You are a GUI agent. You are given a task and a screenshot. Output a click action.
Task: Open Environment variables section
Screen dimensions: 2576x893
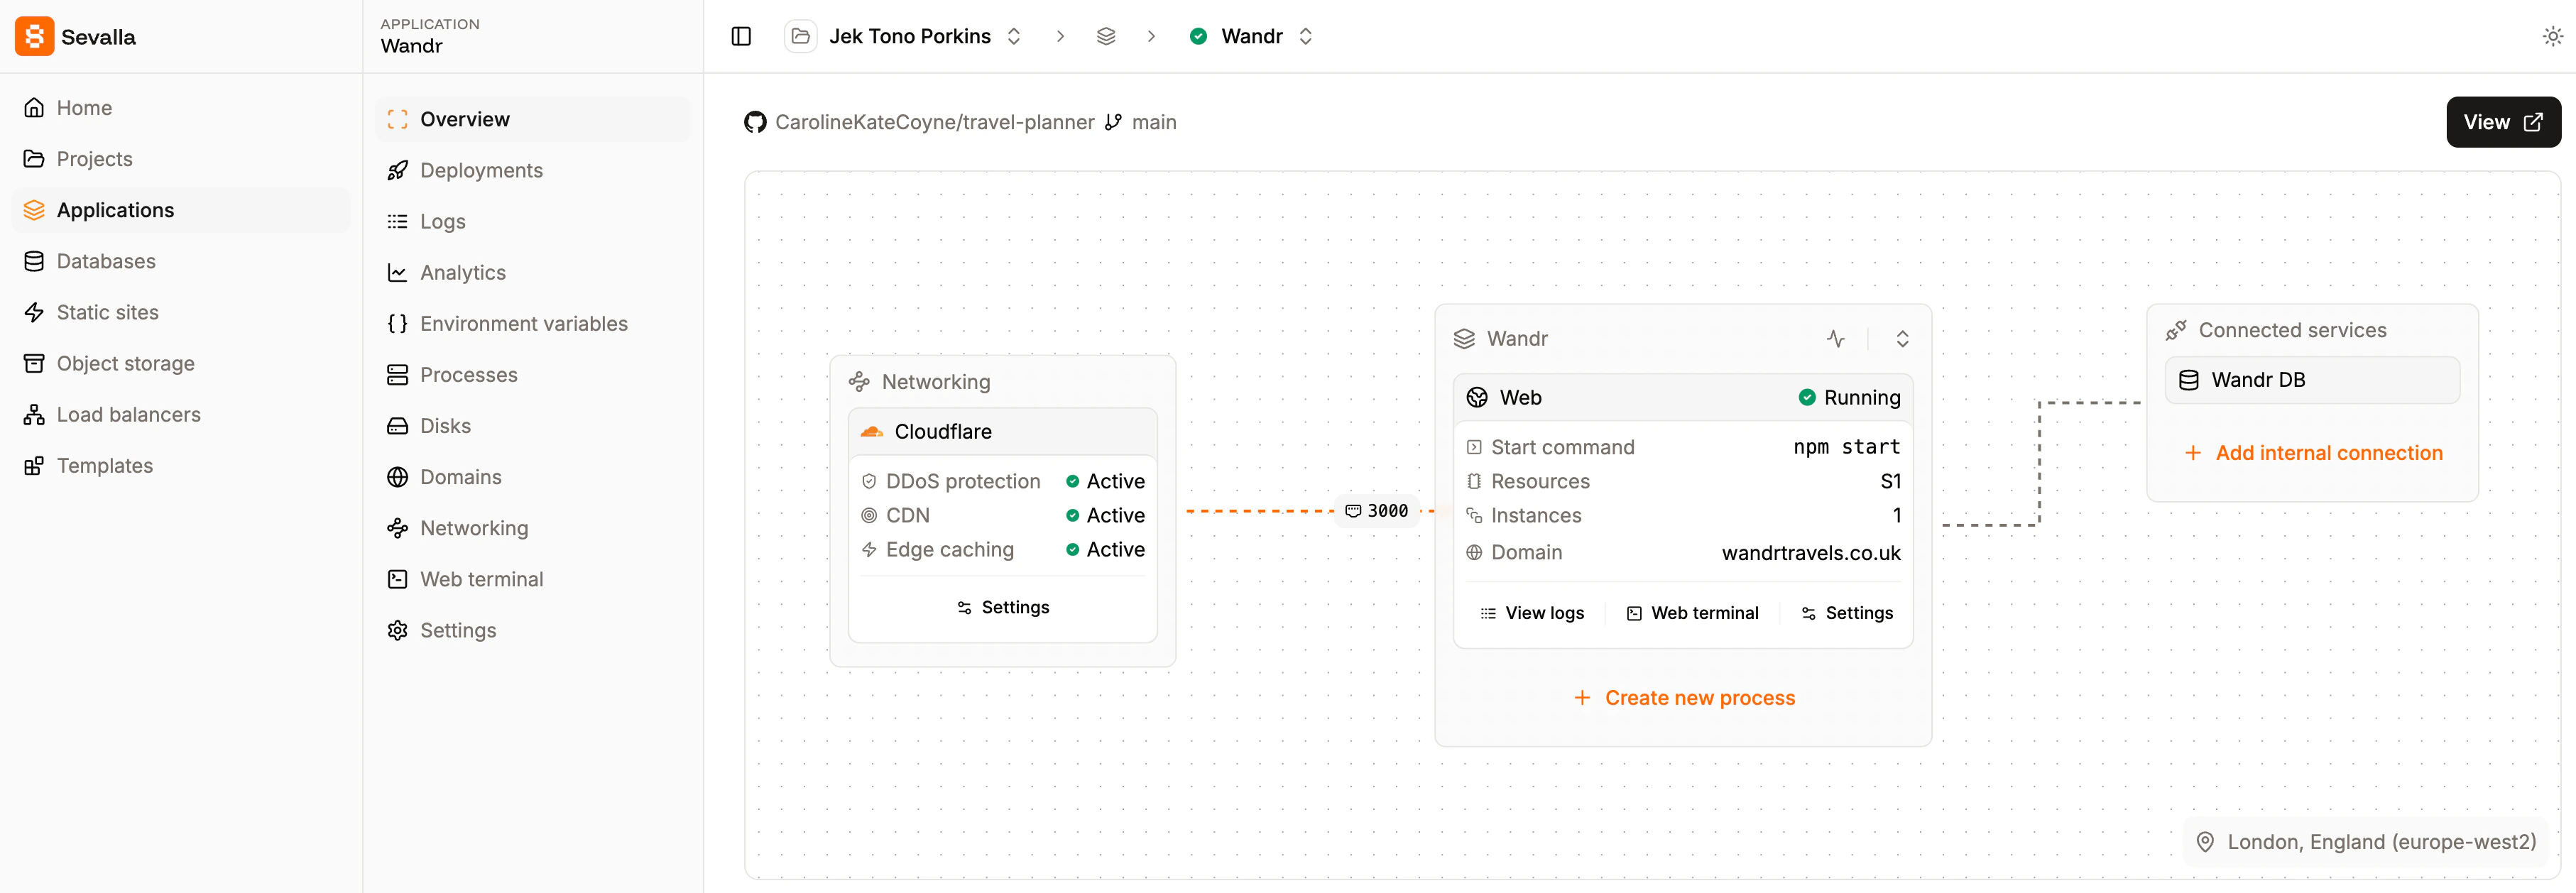click(532, 323)
